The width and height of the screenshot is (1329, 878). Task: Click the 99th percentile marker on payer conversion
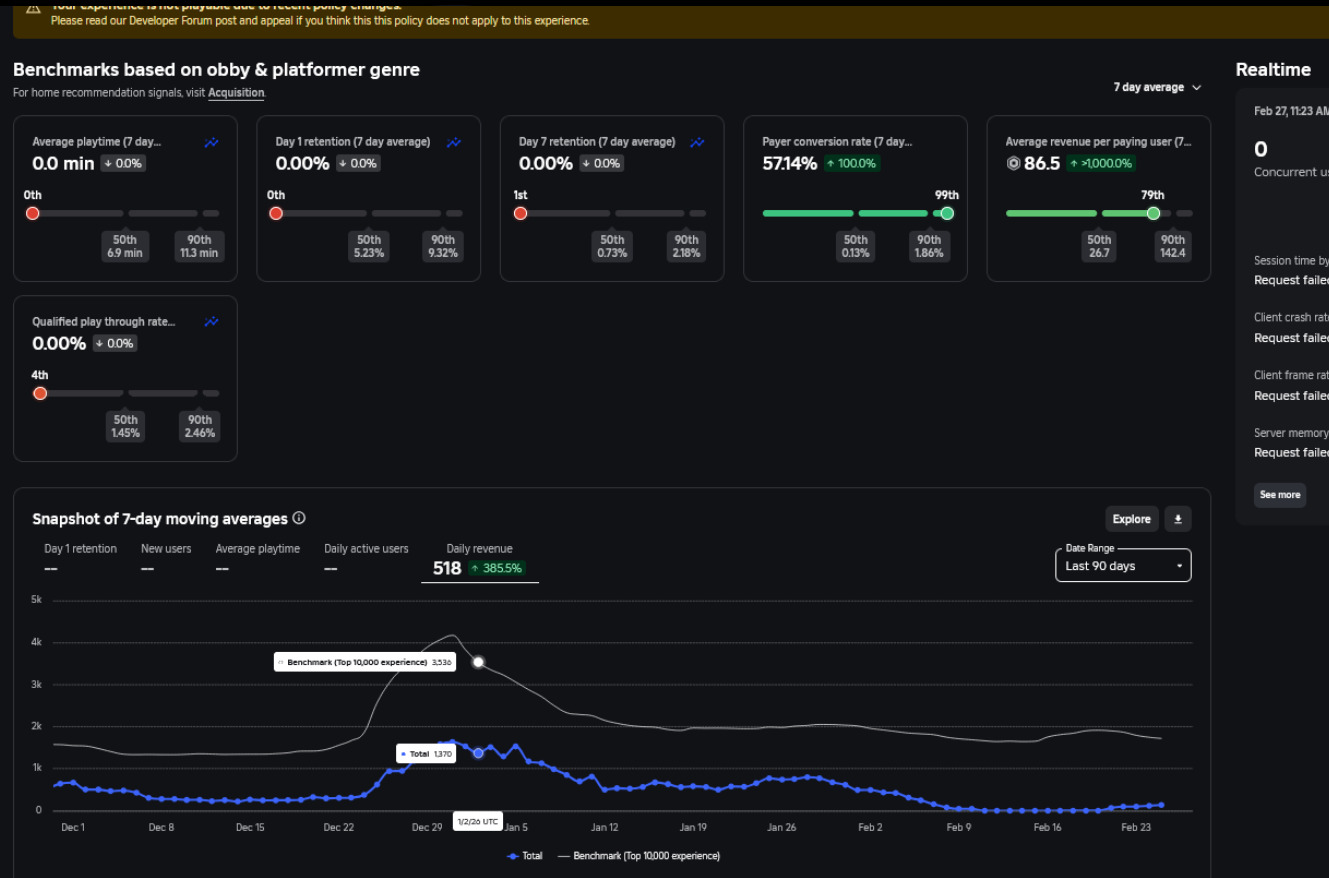(947, 213)
